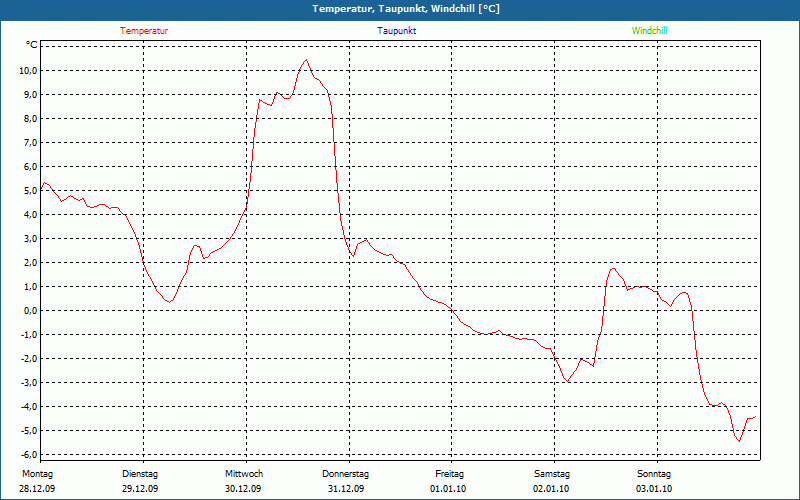This screenshot has height=500, width=800.
Task: Click the date 30.12.09
Action: click(243, 489)
